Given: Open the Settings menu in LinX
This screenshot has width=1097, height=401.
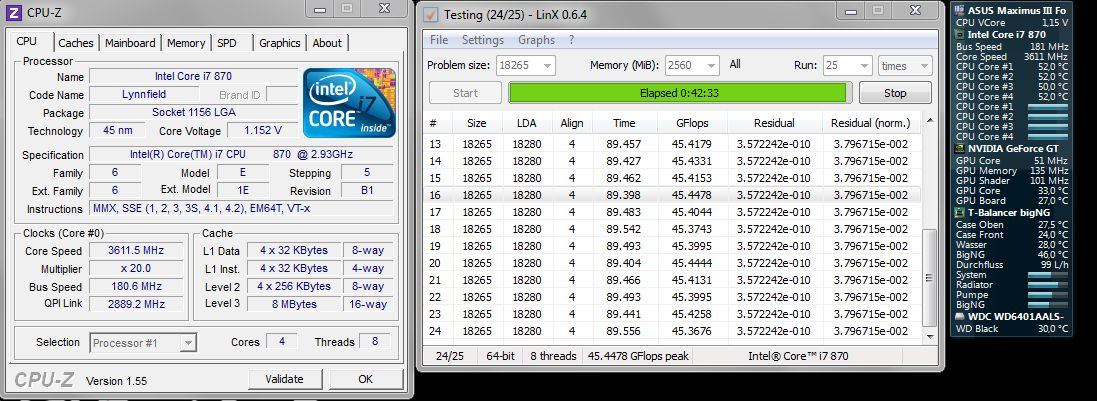Looking at the screenshot, I should point(483,40).
